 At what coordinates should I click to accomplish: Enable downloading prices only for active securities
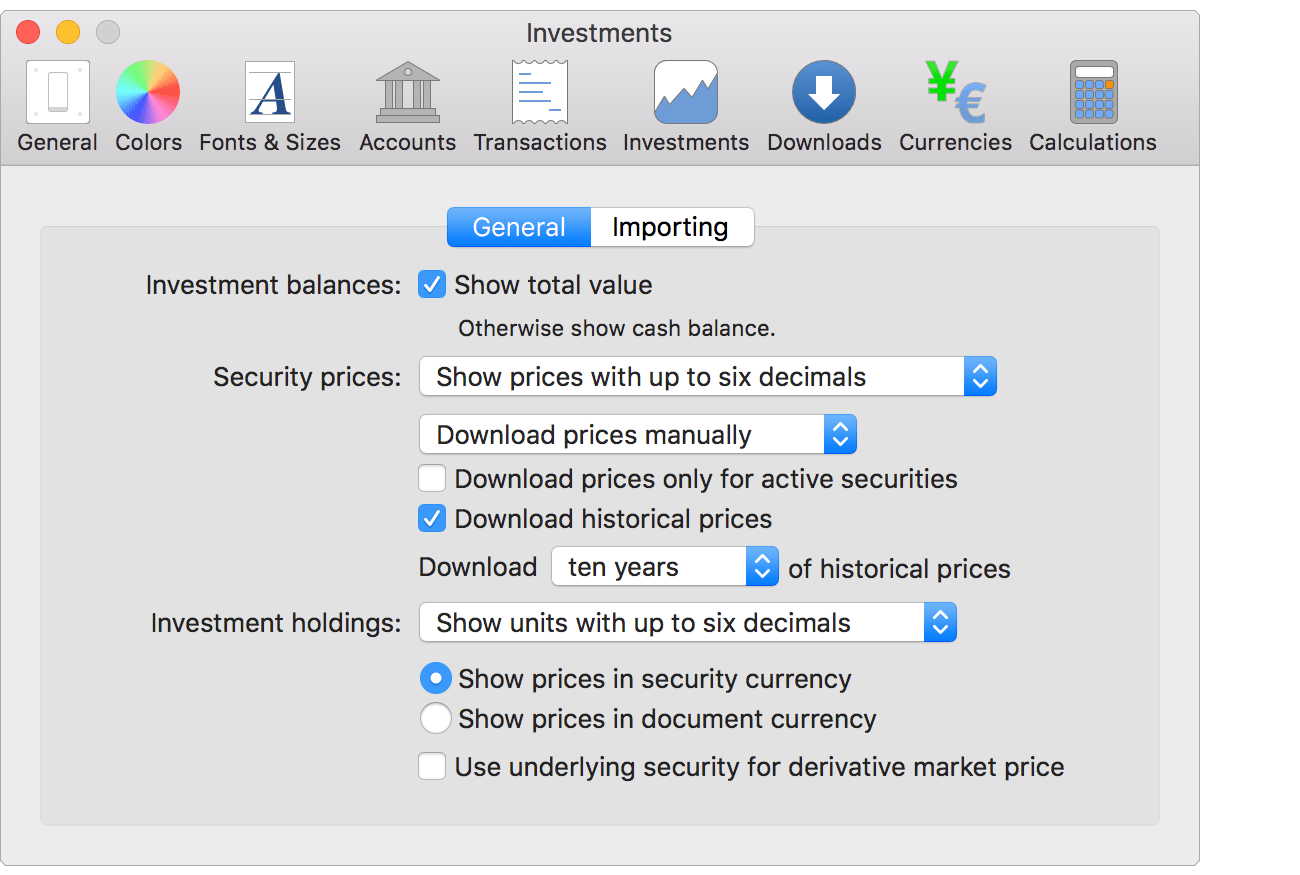pyautogui.click(x=431, y=478)
